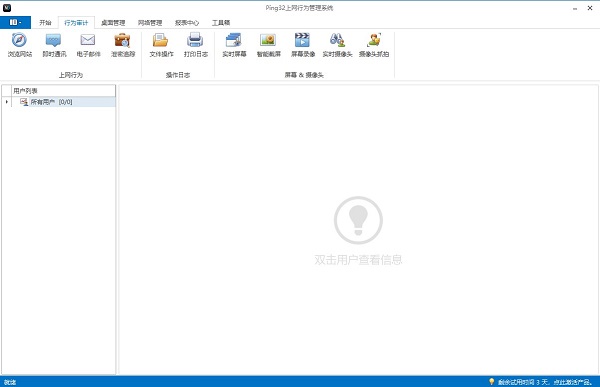The width and height of the screenshot is (600, 387).
Task: Select the 实时摄像头 binoculars icon
Action: tap(337, 40)
